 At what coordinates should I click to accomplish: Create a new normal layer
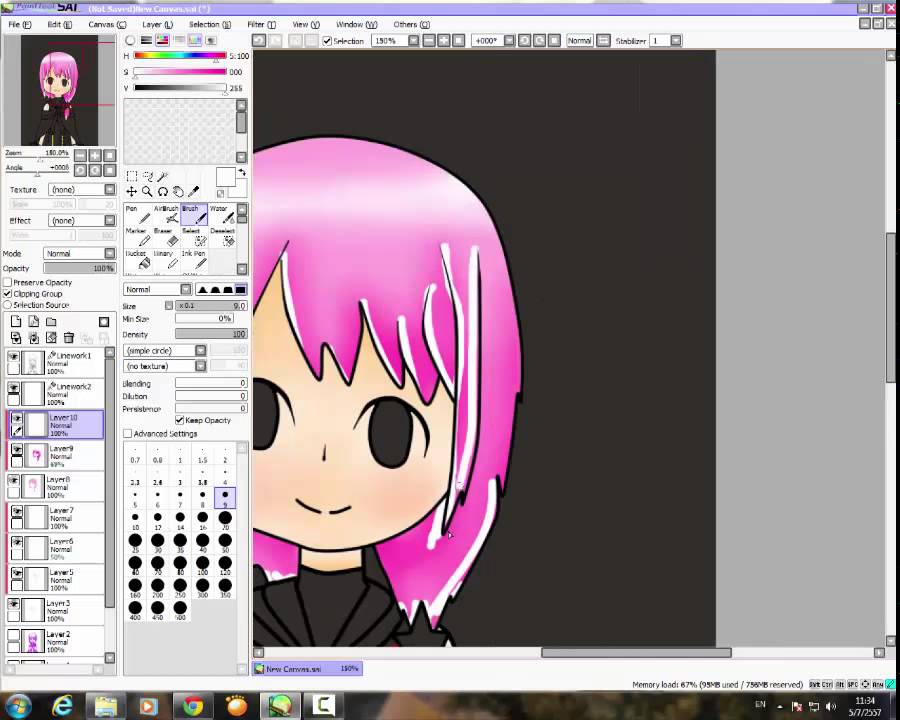coord(16,322)
